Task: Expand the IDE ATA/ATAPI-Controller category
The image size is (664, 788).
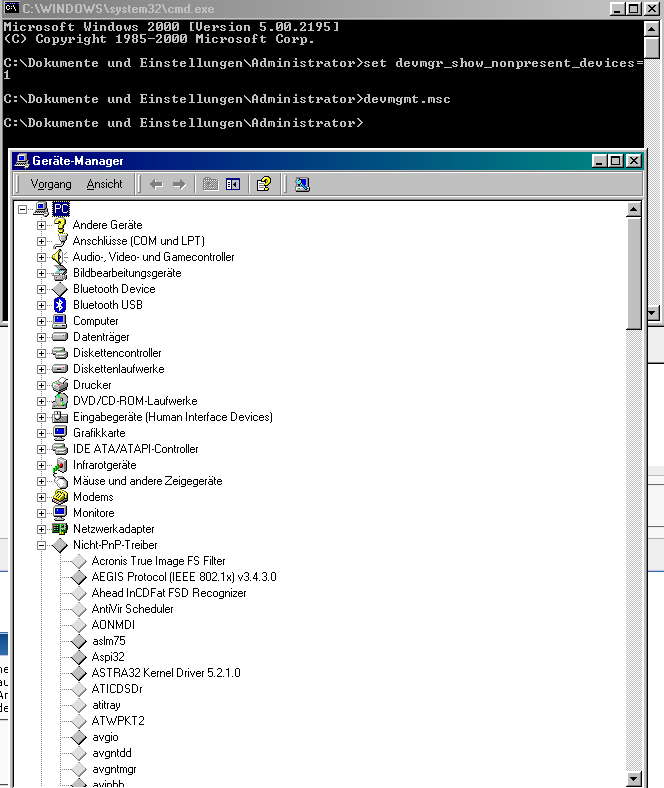Action: tap(42, 449)
